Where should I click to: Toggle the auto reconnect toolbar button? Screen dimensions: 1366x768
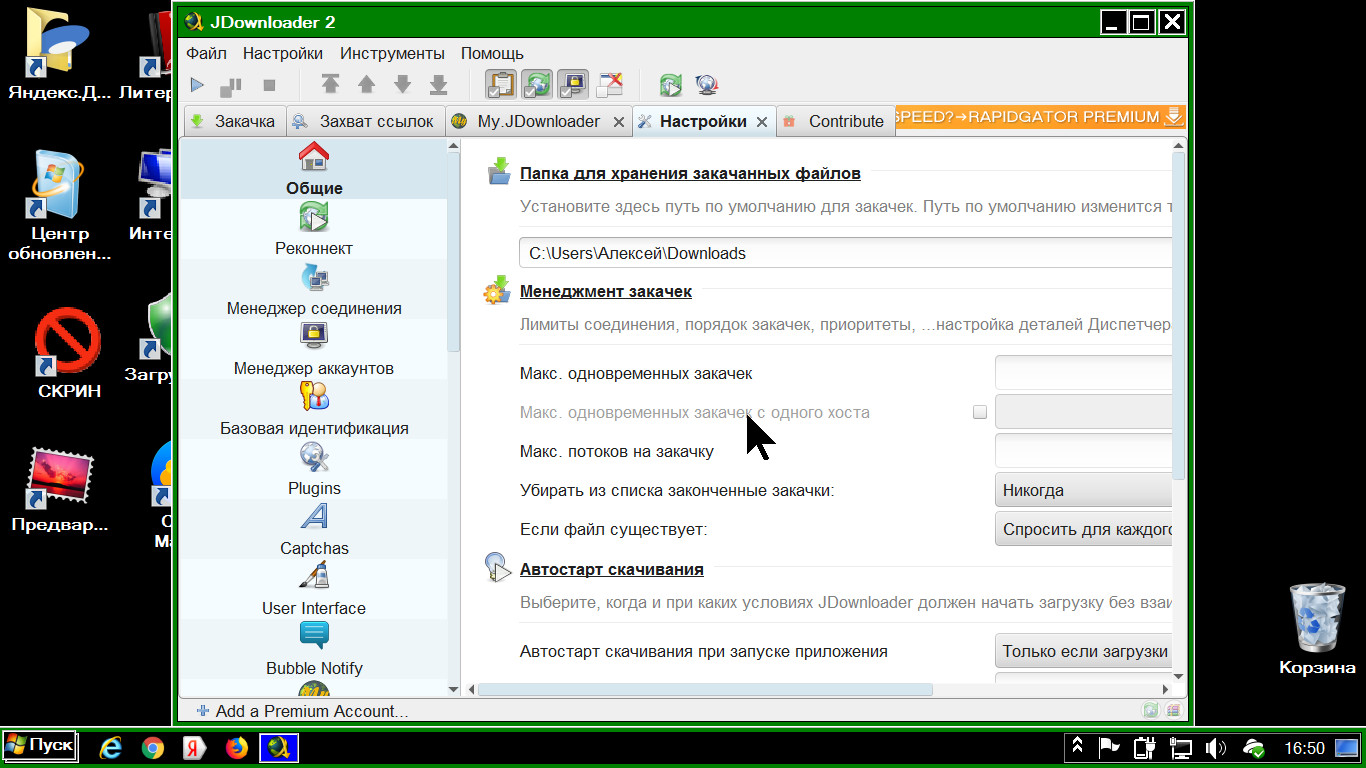pyautogui.click(x=538, y=84)
